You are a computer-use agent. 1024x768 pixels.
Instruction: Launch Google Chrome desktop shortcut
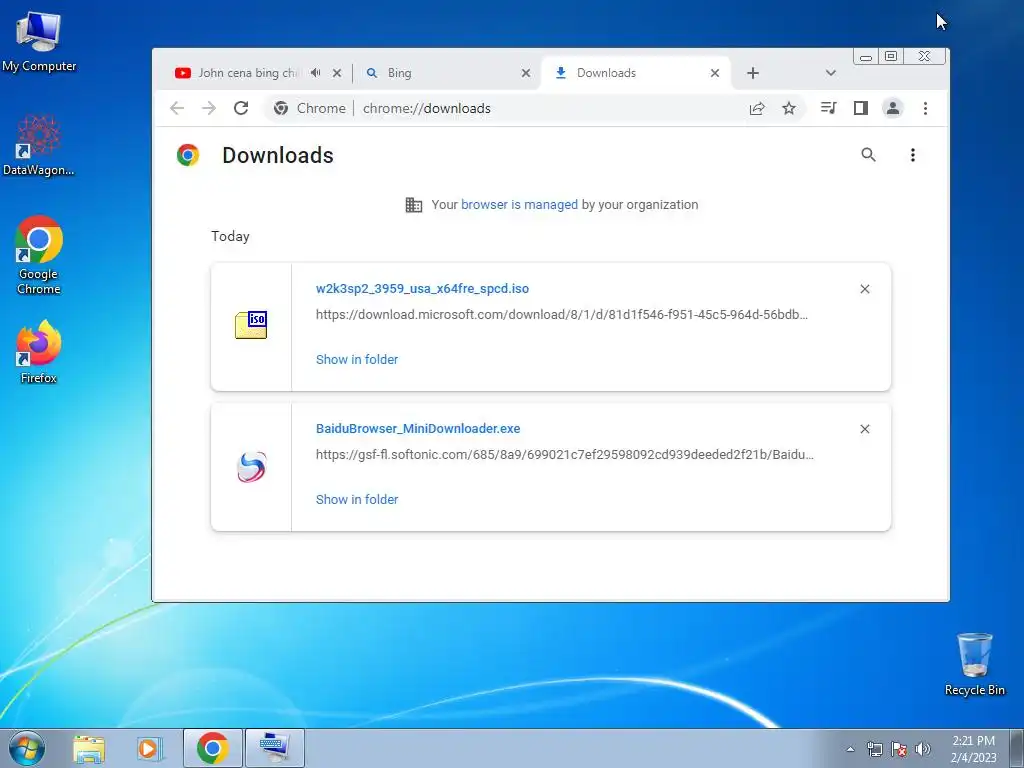[x=39, y=255]
